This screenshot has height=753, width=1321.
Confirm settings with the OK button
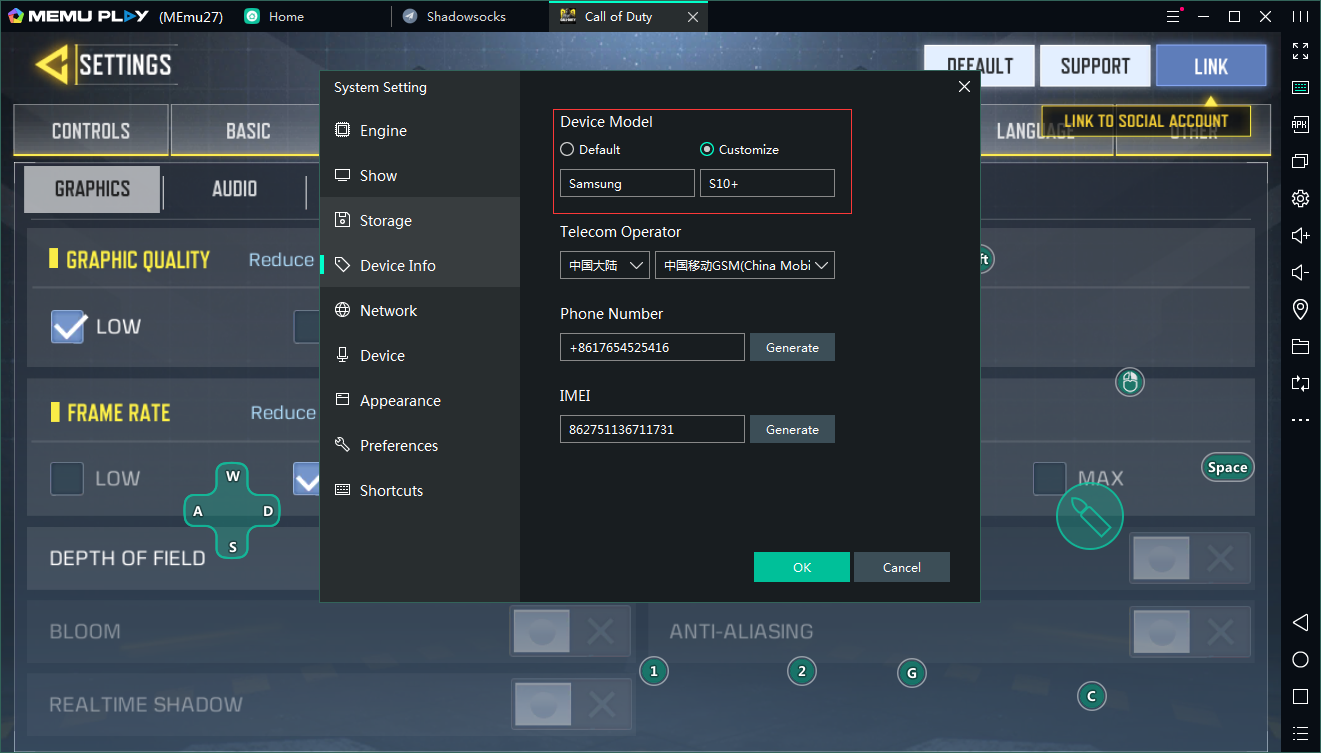(x=801, y=567)
